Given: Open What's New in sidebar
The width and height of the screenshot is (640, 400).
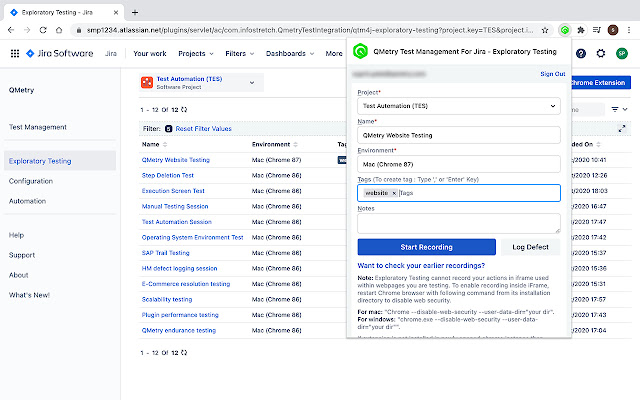Looking at the screenshot, I should pyautogui.click(x=29, y=295).
